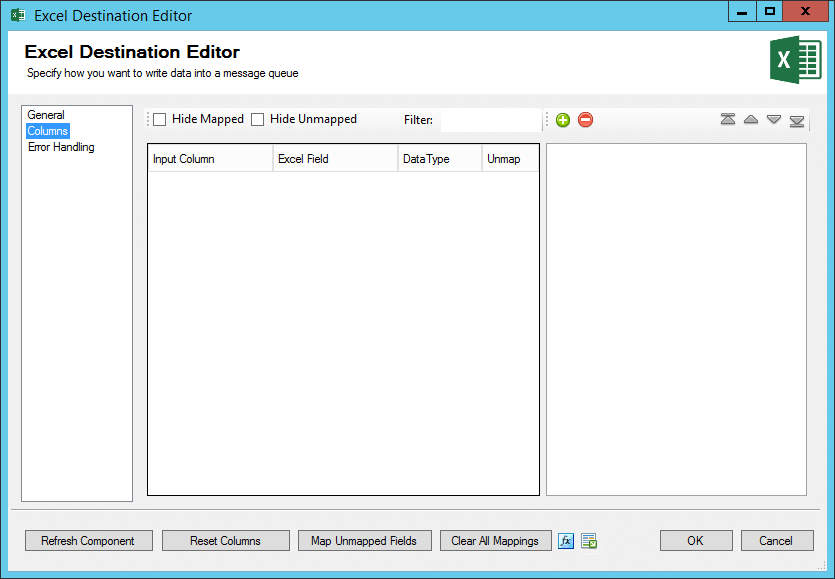Focus the Filter text field

(490, 120)
